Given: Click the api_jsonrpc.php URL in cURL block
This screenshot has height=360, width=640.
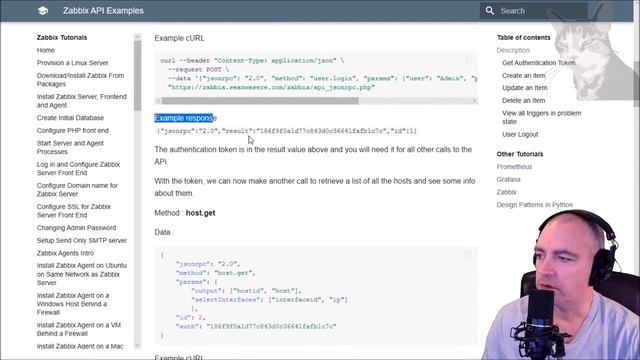Looking at the screenshot, I should coord(271,87).
